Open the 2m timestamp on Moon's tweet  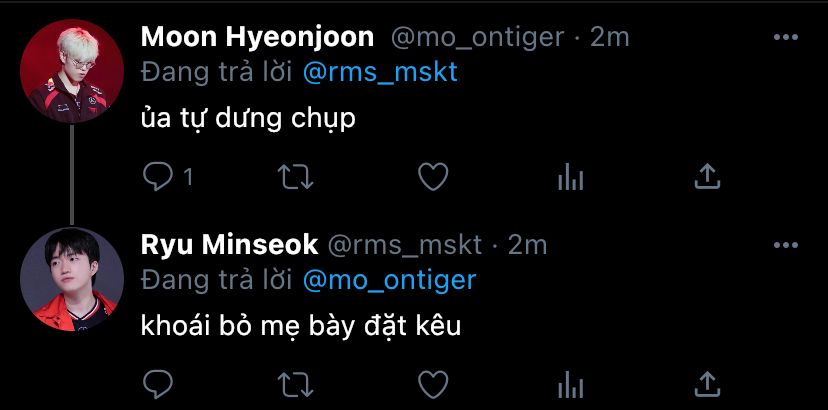point(610,38)
